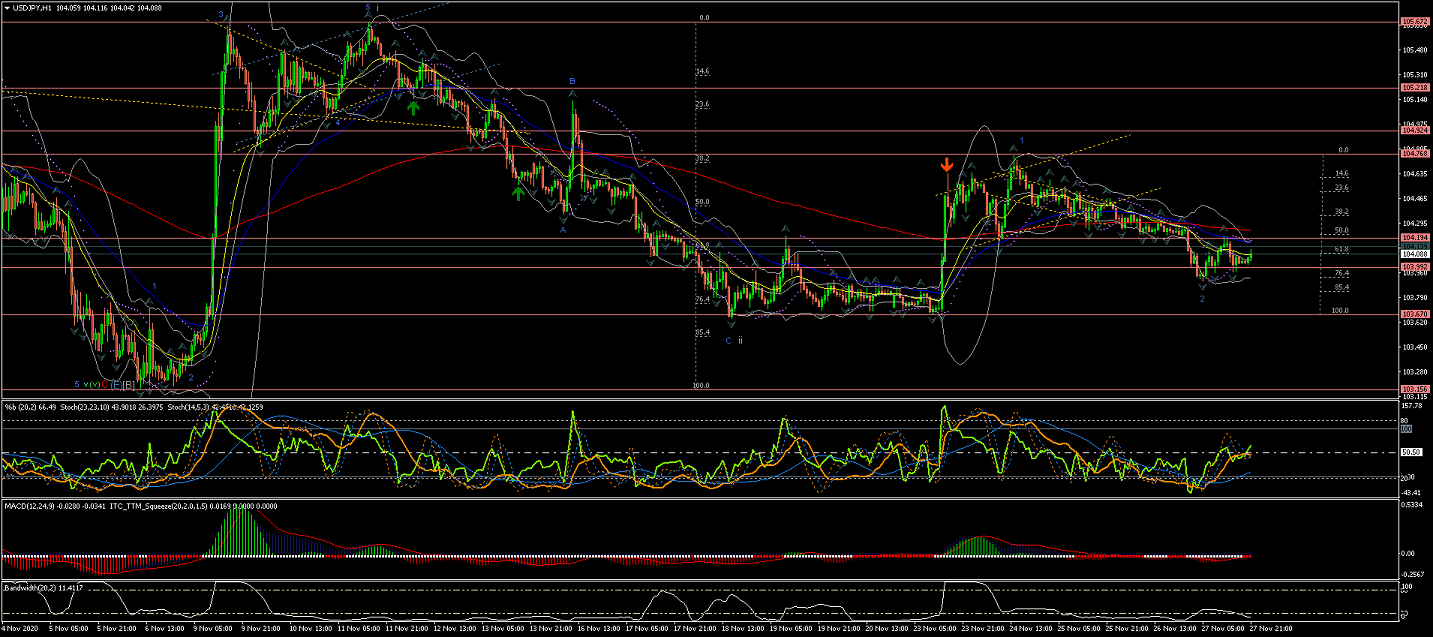Screen dimensions: 1433x637
Task: Click the 103.670 price level tag
Action: pyautogui.click(x=1414, y=314)
